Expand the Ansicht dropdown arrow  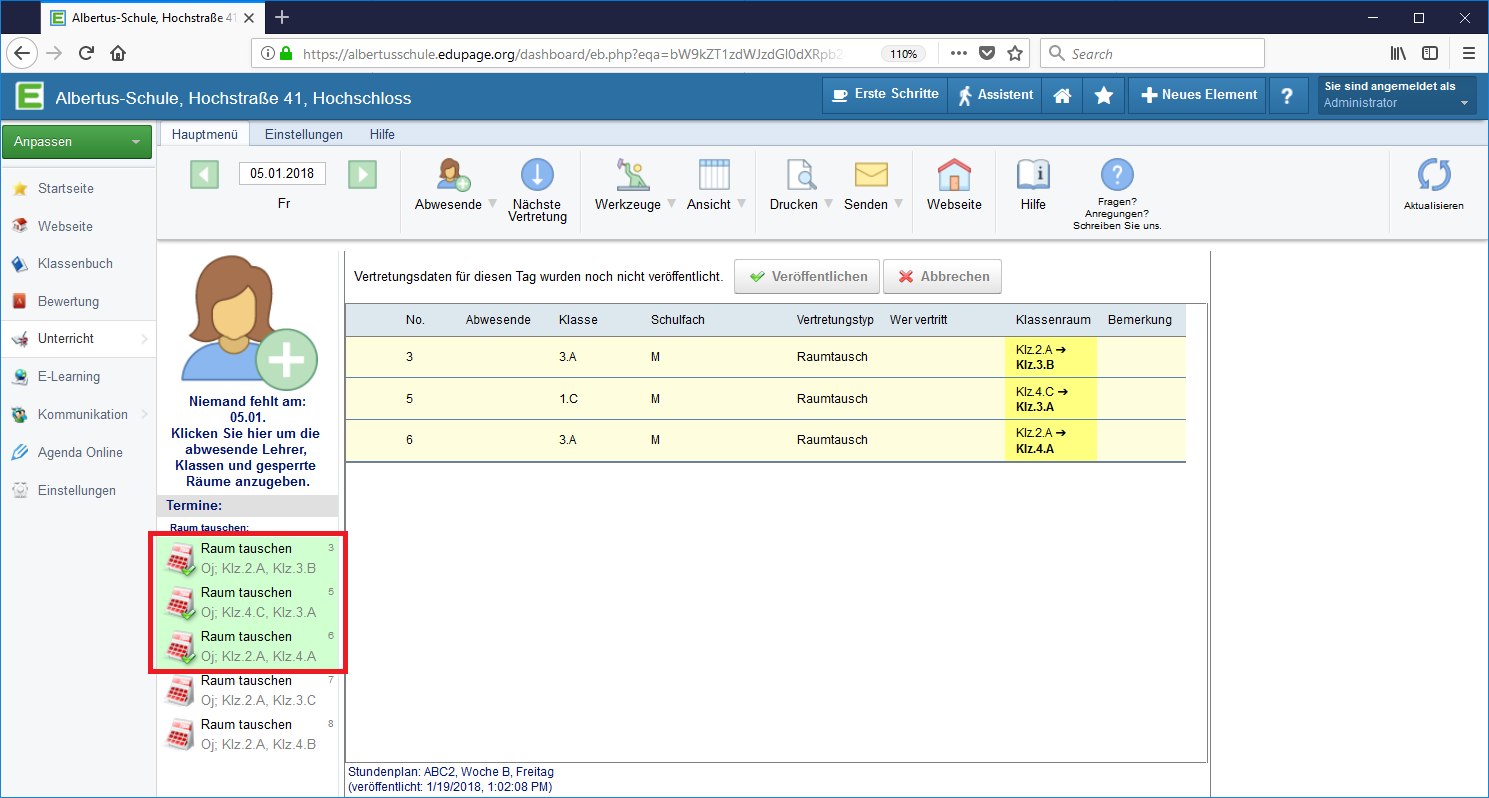coord(741,204)
